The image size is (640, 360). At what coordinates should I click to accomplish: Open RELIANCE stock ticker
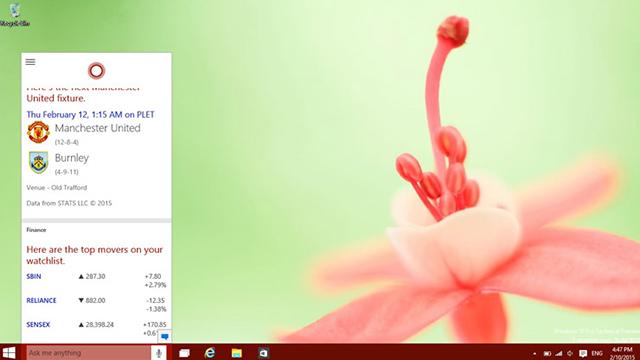tap(41, 300)
